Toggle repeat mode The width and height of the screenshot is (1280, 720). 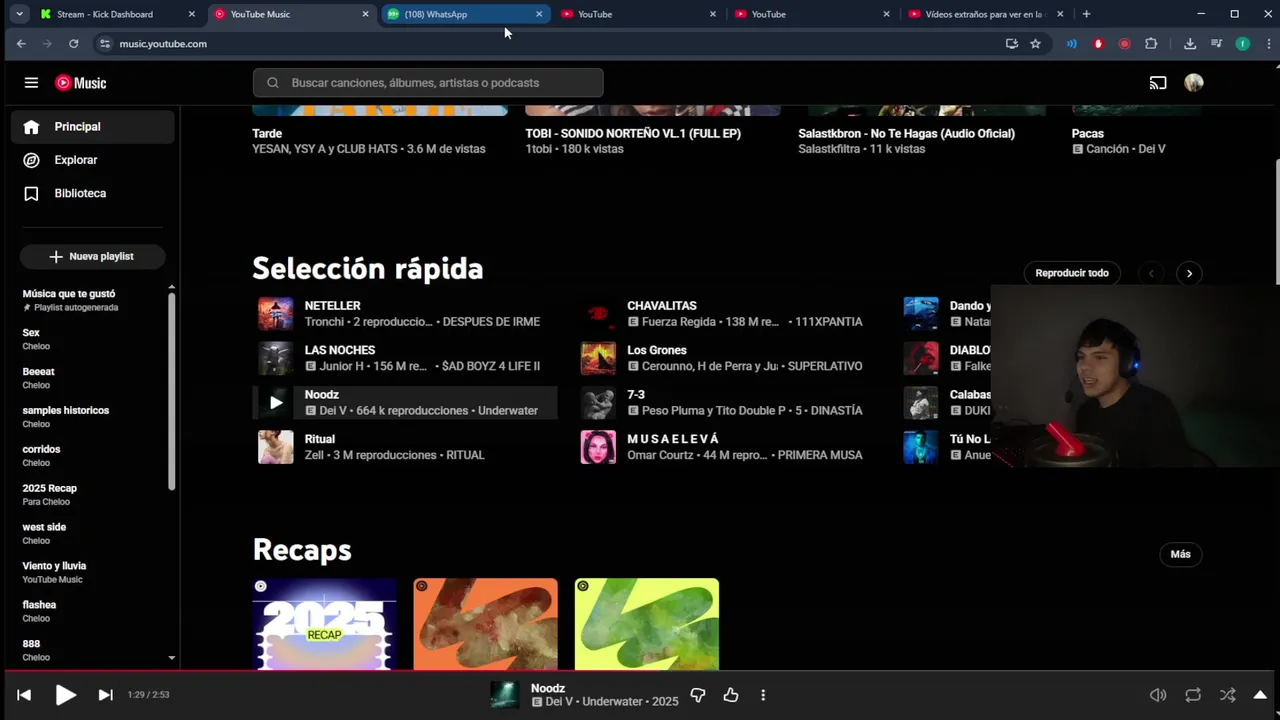point(1193,695)
